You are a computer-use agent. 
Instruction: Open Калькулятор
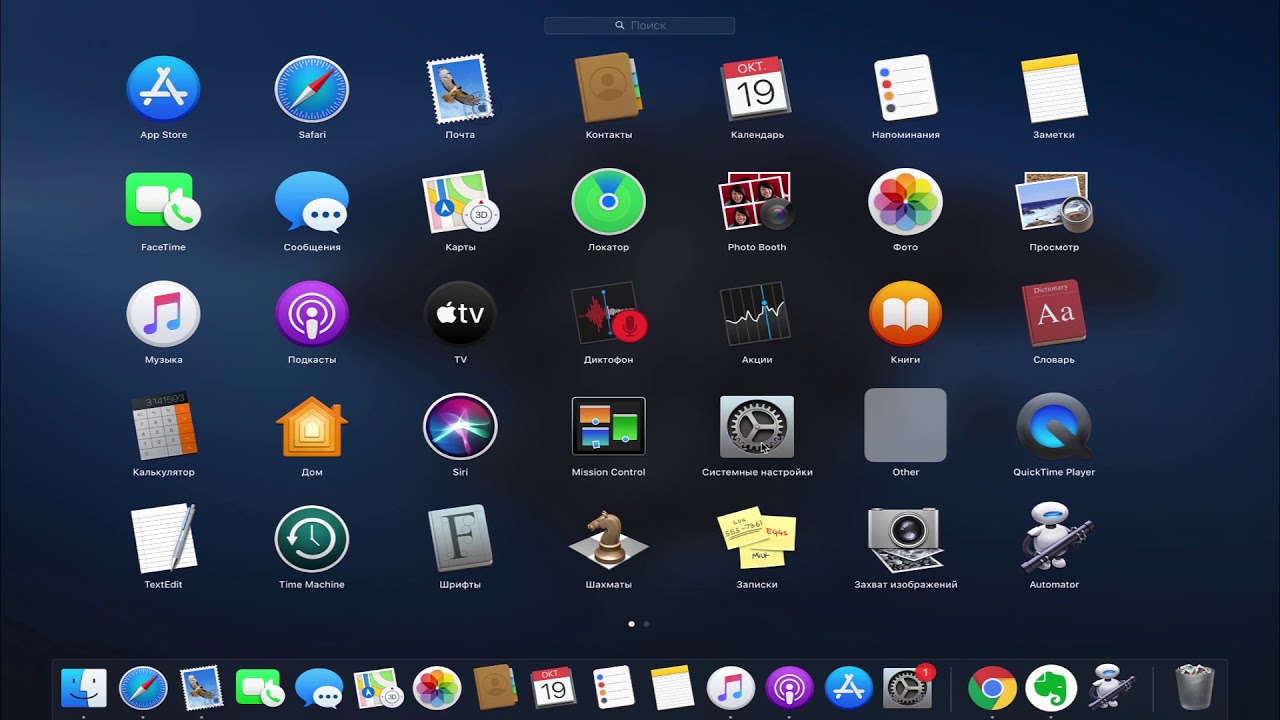(163, 427)
